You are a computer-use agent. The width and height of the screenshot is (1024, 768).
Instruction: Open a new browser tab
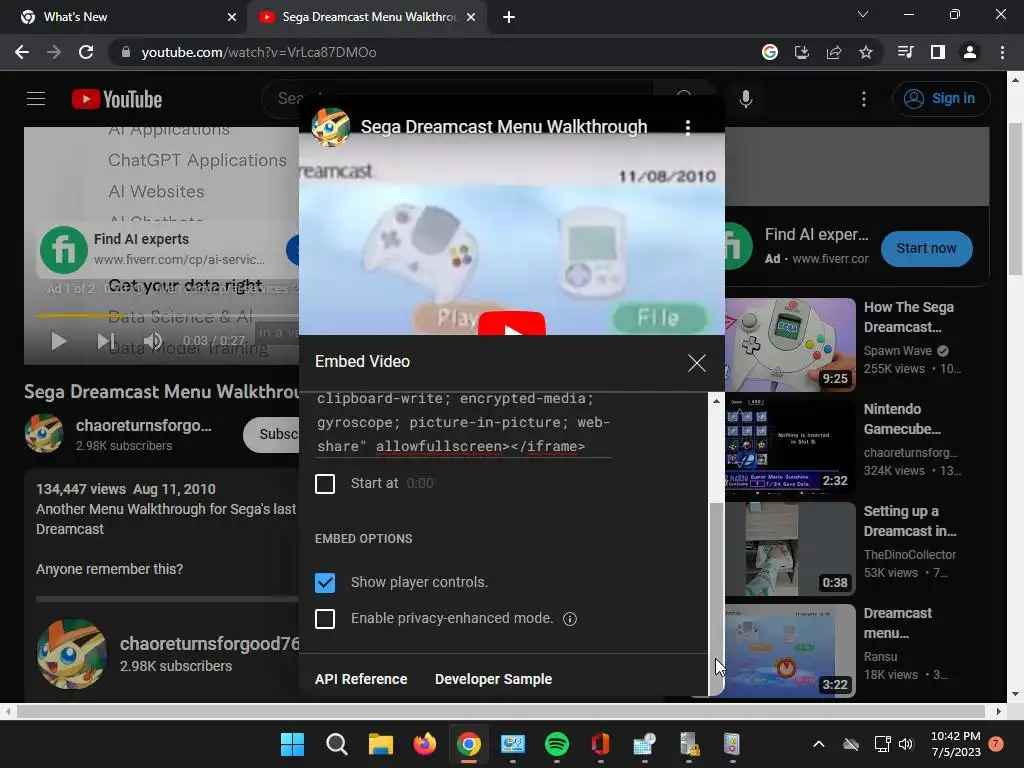[x=509, y=18]
